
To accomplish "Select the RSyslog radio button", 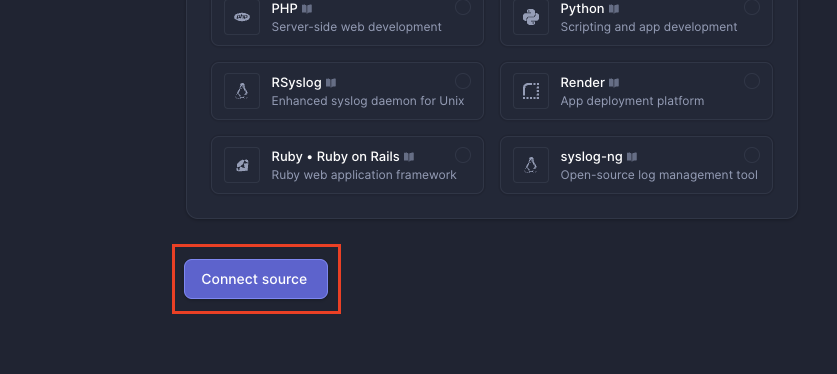I will click(x=463, y=81).
